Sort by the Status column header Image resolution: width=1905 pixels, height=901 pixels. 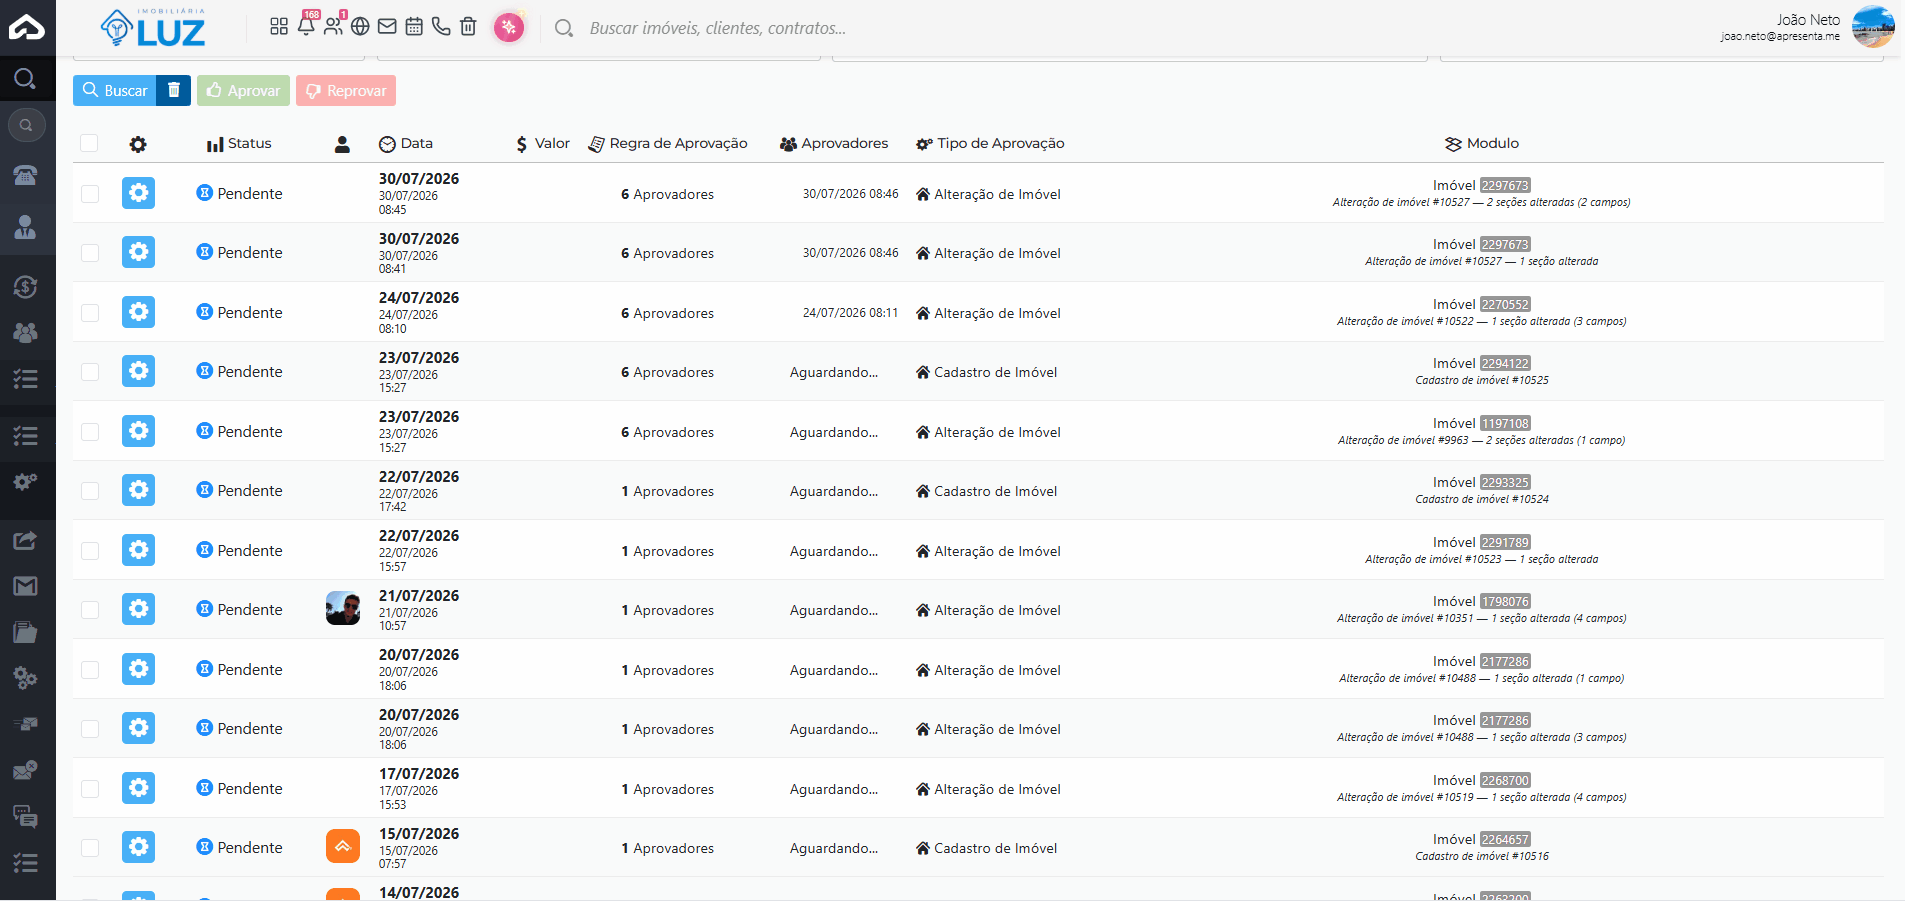pyautogui.click(x=239, y=143)
